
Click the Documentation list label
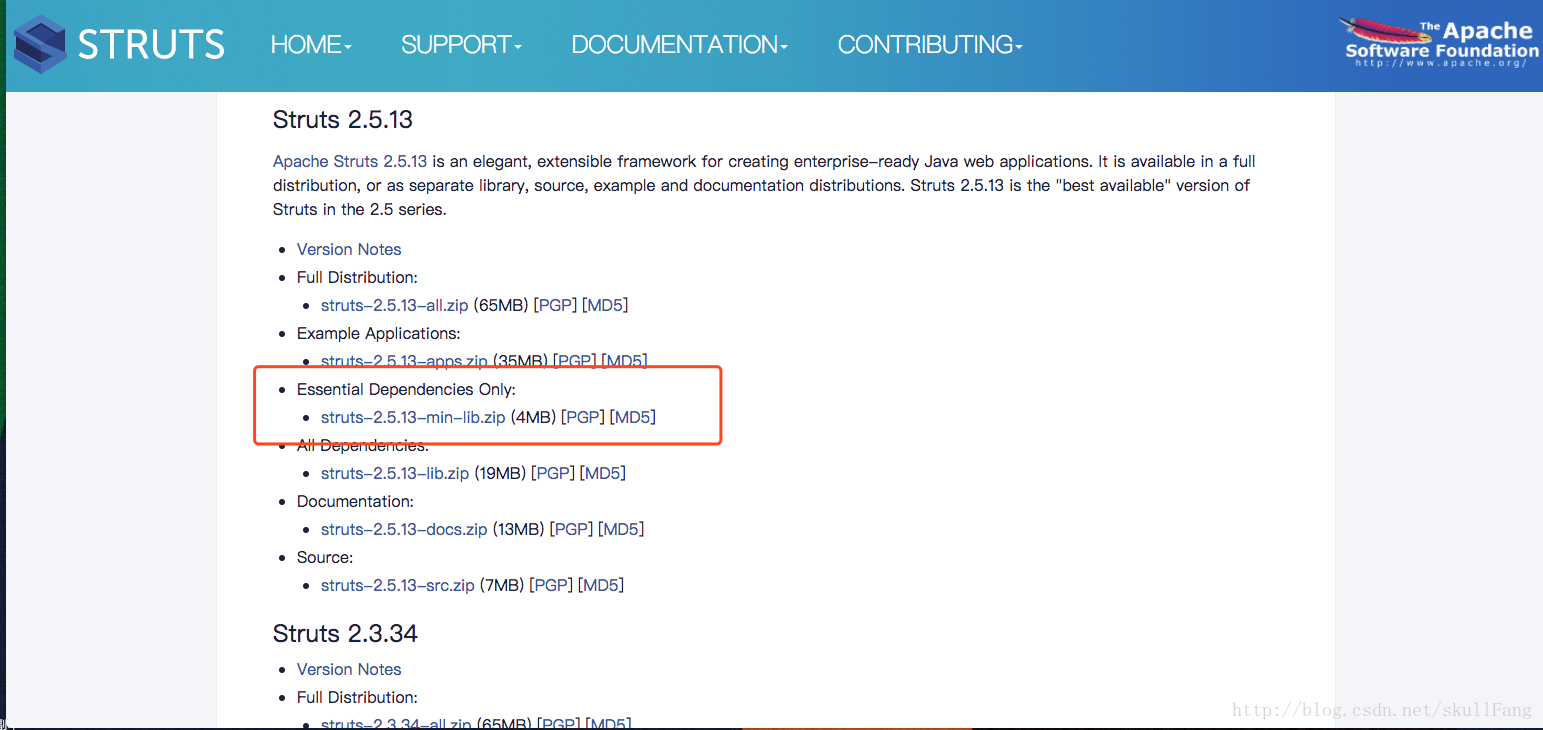[355, 501]
